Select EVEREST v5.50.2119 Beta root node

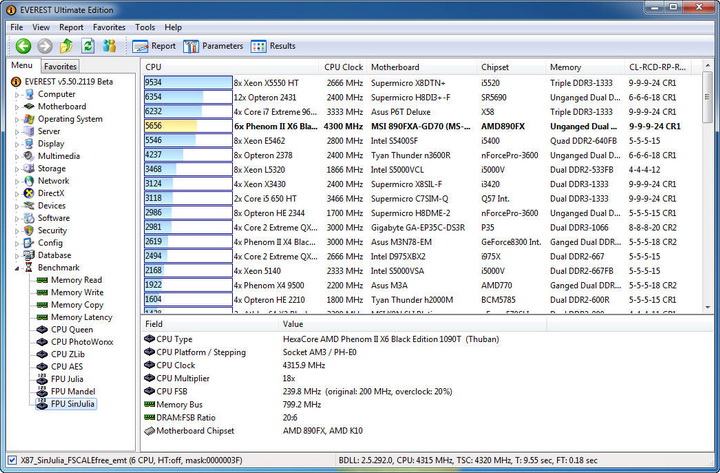pyautogui.click(x=62, y=82)
